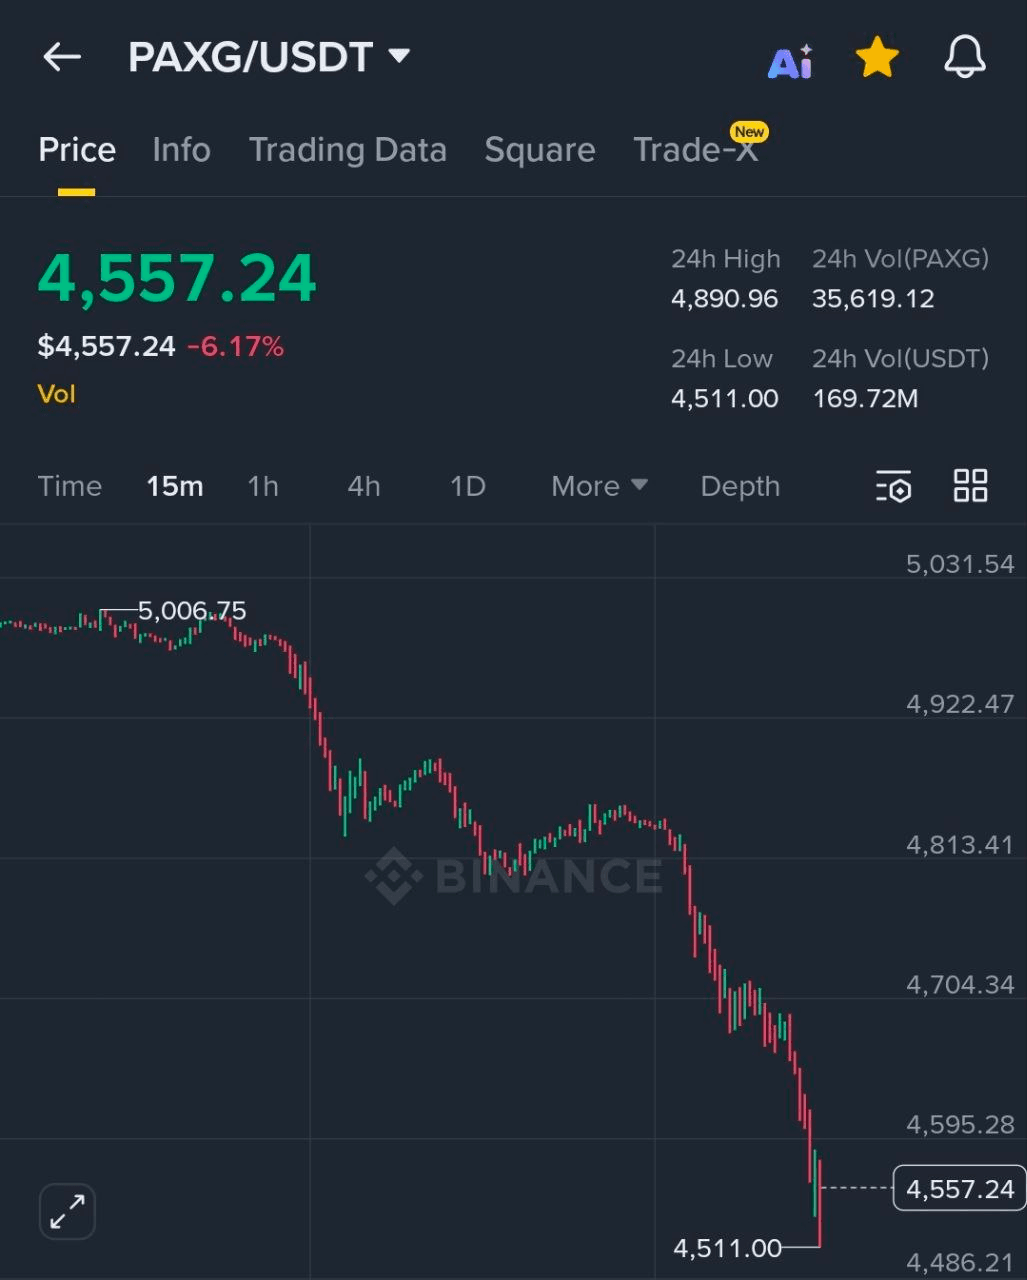Open chart indicator settings icon
The image size is (1027, 1280).
coord(893,486)
